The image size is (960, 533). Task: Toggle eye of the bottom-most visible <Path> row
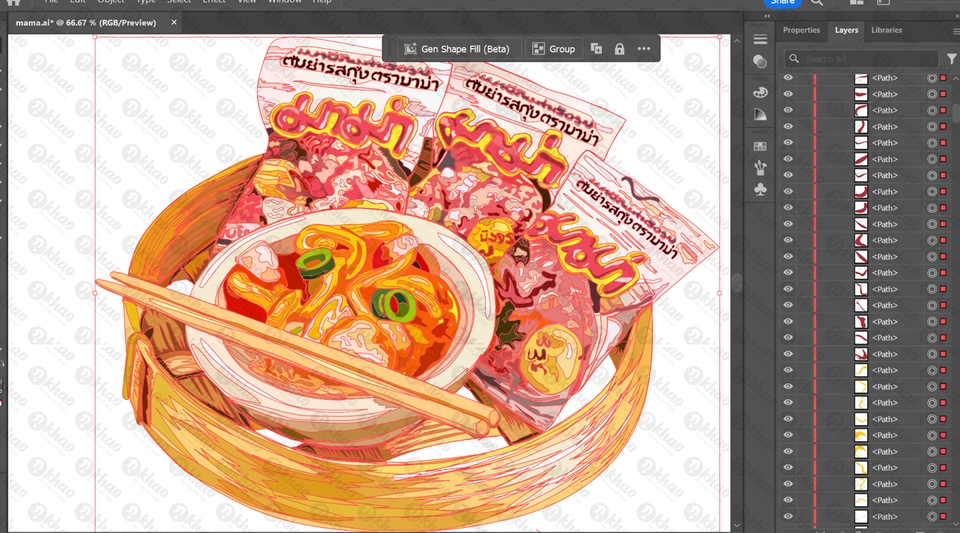[x=788, y=516]
